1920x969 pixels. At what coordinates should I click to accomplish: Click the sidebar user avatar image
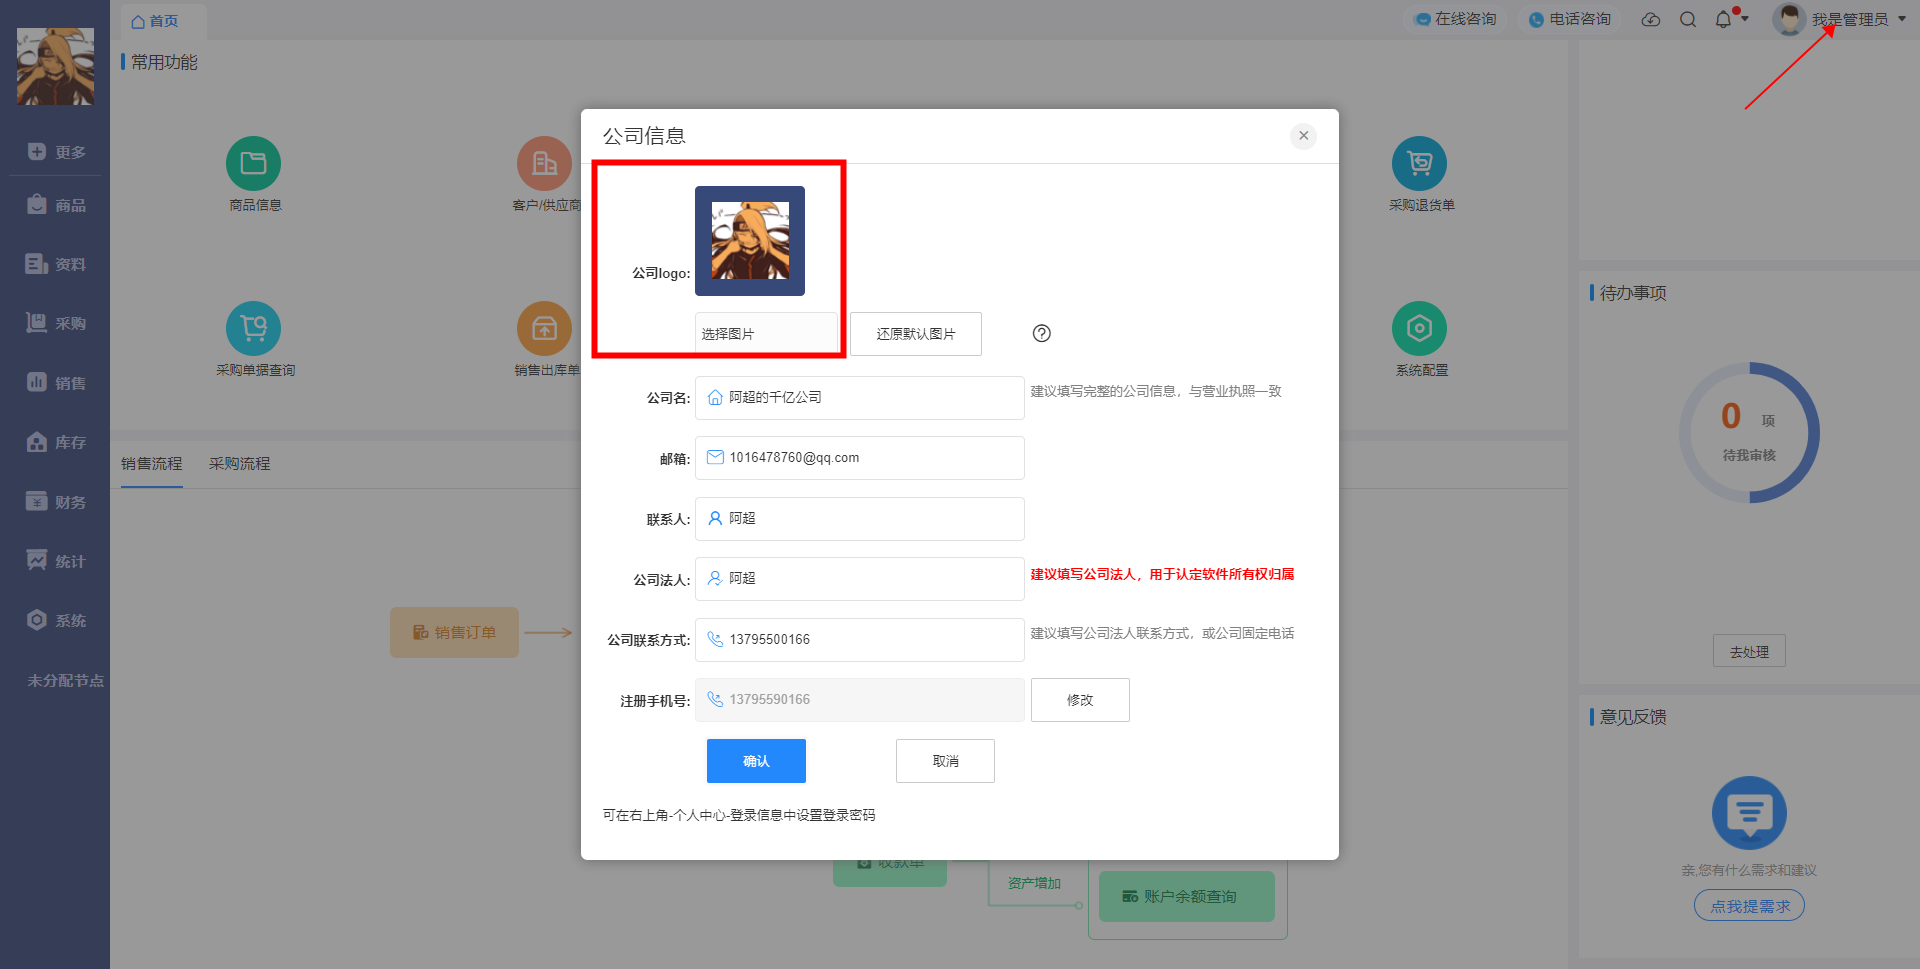[x=55, y=66]
